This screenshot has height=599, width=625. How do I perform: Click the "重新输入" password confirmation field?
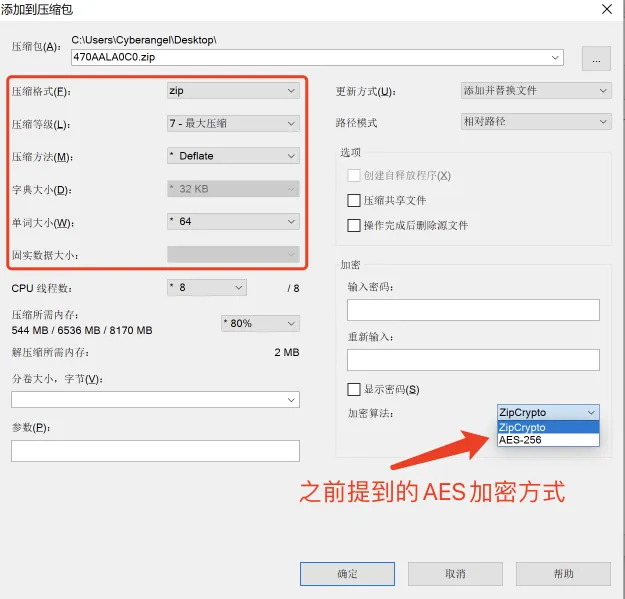point(473,360)
